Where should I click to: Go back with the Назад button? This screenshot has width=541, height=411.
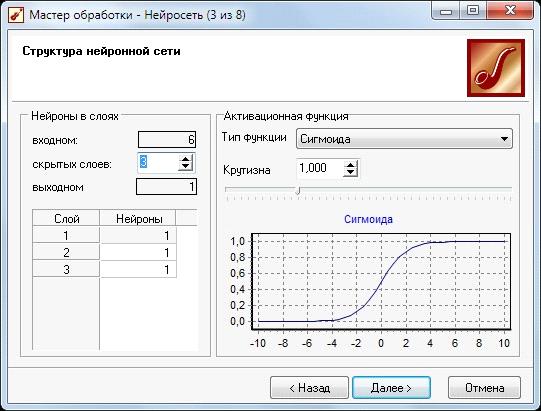(309, 388)
